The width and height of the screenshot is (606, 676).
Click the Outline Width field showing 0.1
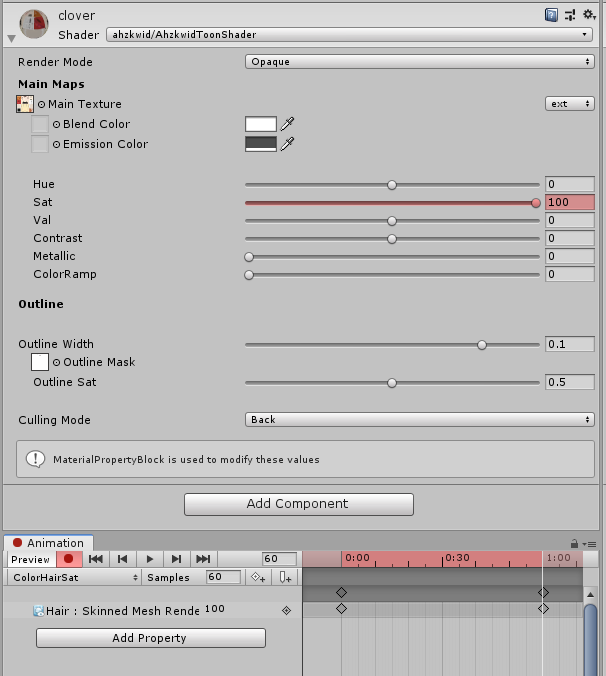[x=570, y=344]
